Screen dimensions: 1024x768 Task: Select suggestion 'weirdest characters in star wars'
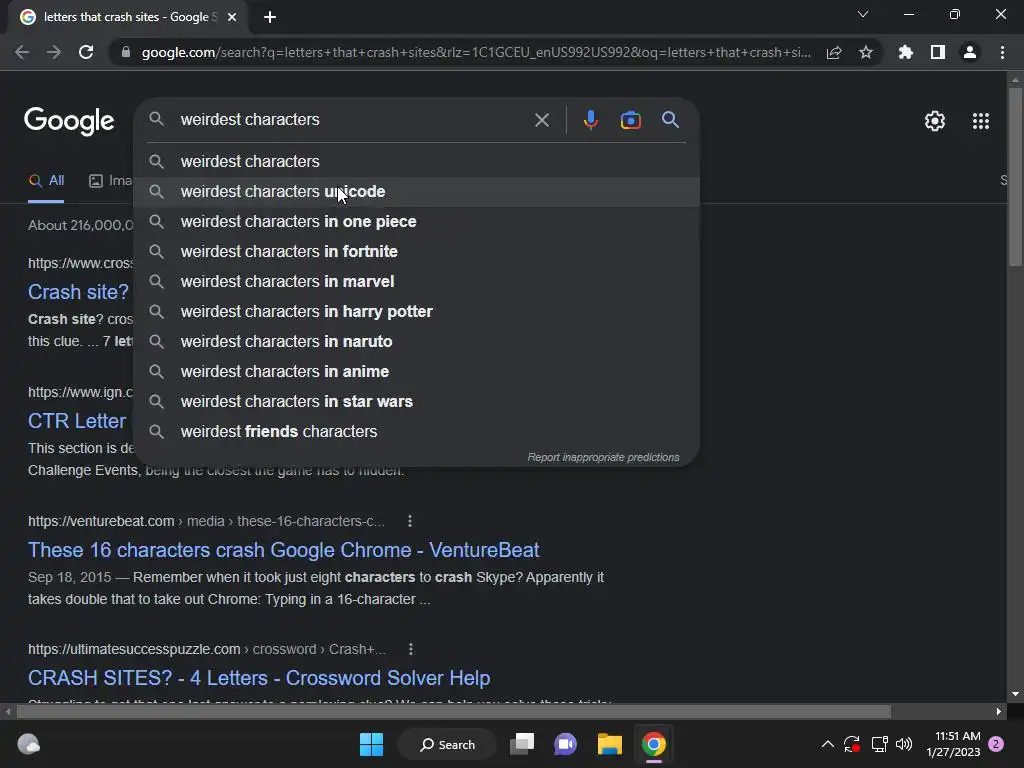pyautogui.click(x=417, y=402)
